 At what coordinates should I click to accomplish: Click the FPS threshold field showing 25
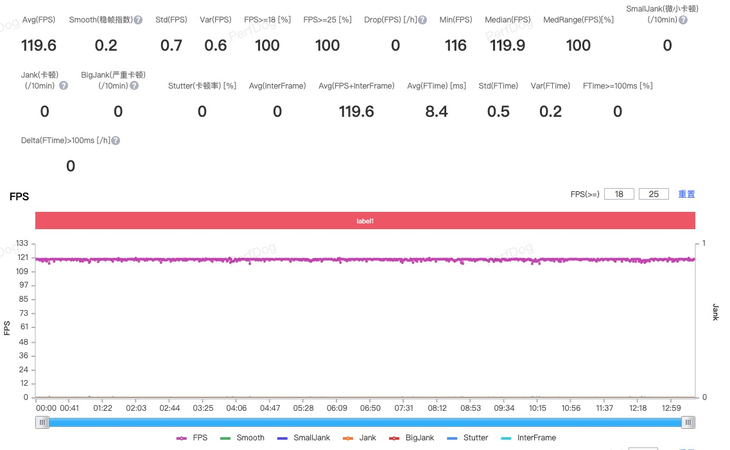coord(653,194)
